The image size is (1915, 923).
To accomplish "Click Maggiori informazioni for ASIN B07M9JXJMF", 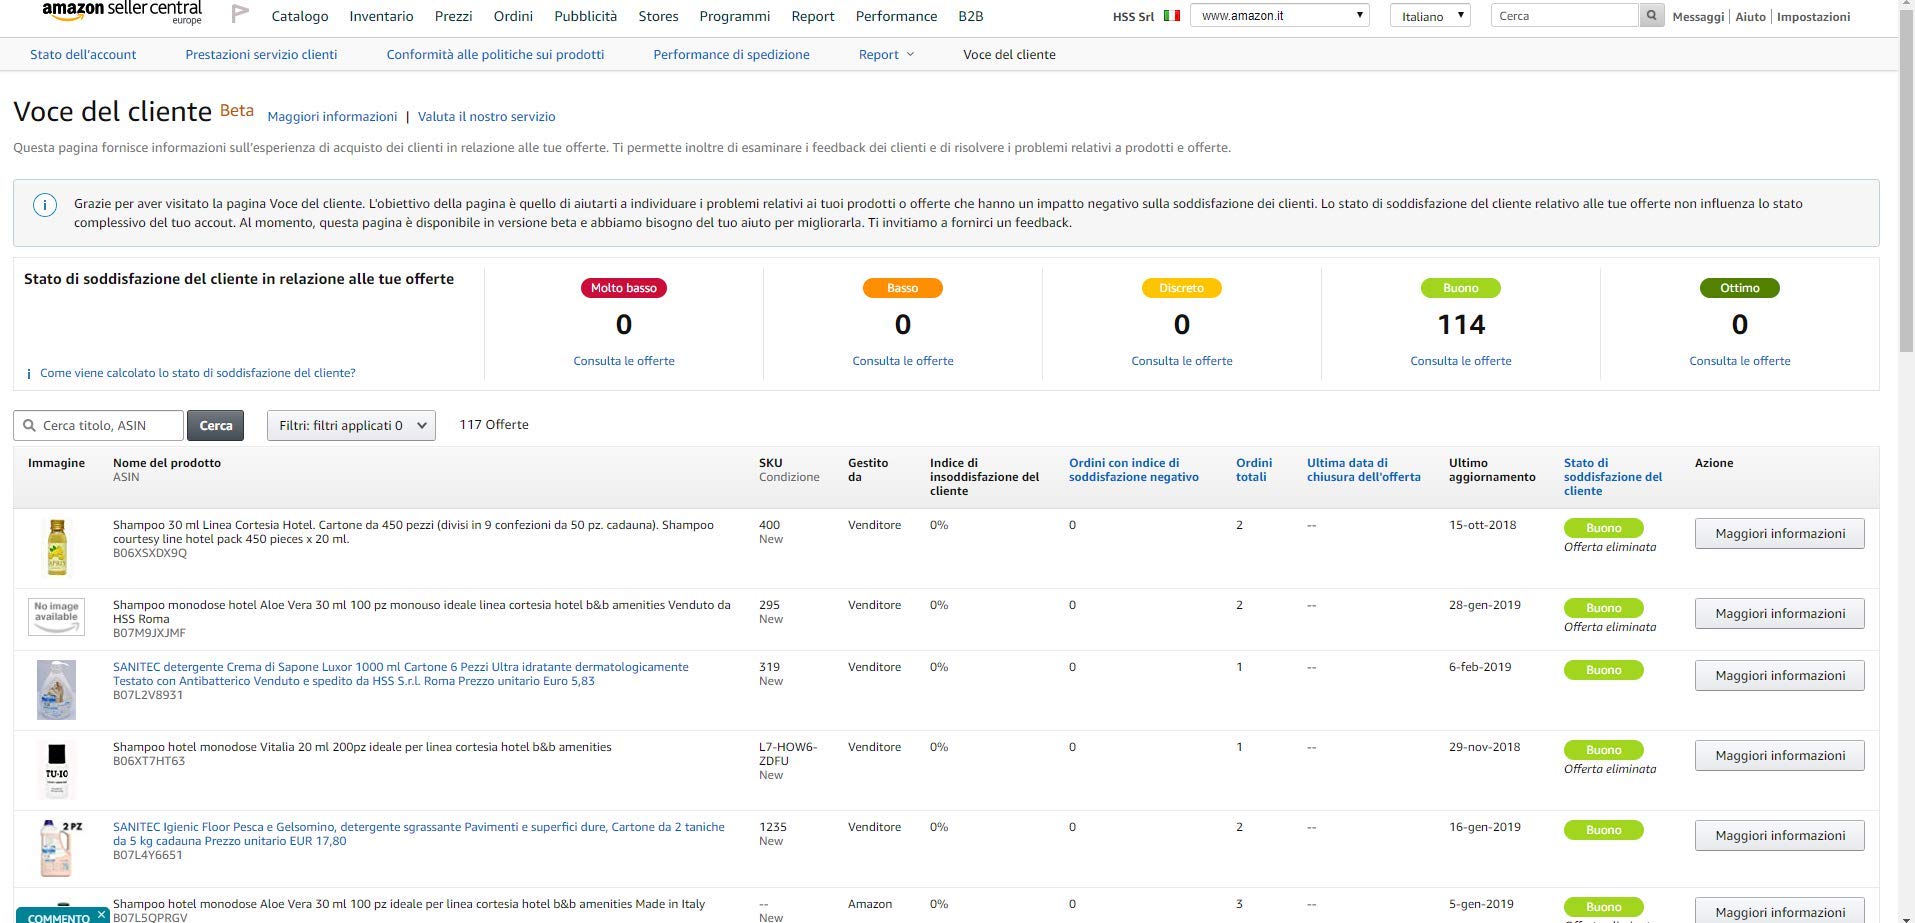I will pos(1780,613).
